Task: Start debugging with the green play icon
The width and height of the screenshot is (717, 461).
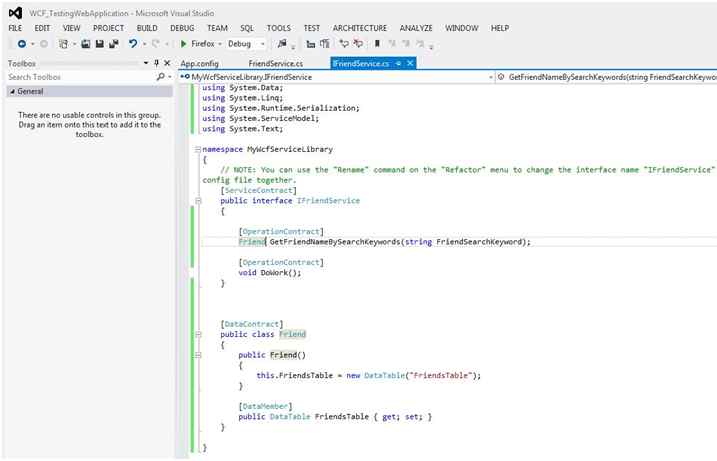Action: click(x=184, y=44)
